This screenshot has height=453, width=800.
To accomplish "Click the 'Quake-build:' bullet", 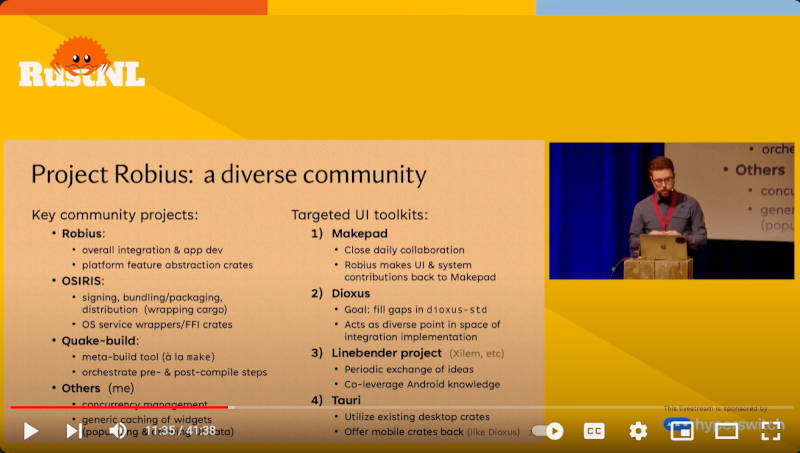I will pyautogui.click(x=100, y=341).
